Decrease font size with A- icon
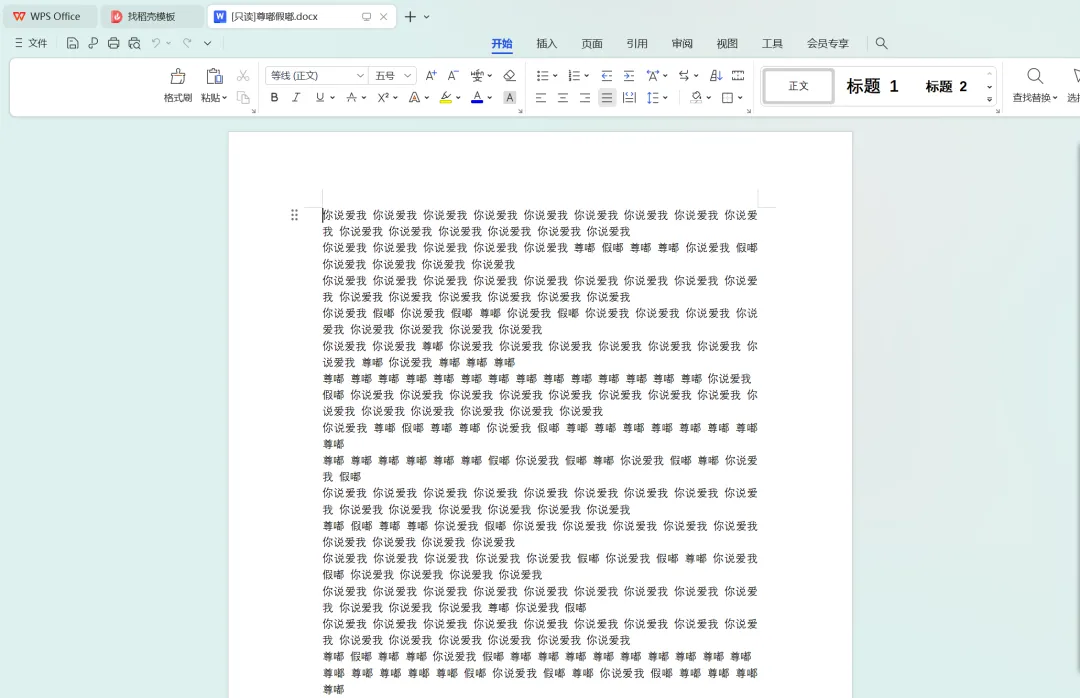1080x698 pixels. [453, 76]
